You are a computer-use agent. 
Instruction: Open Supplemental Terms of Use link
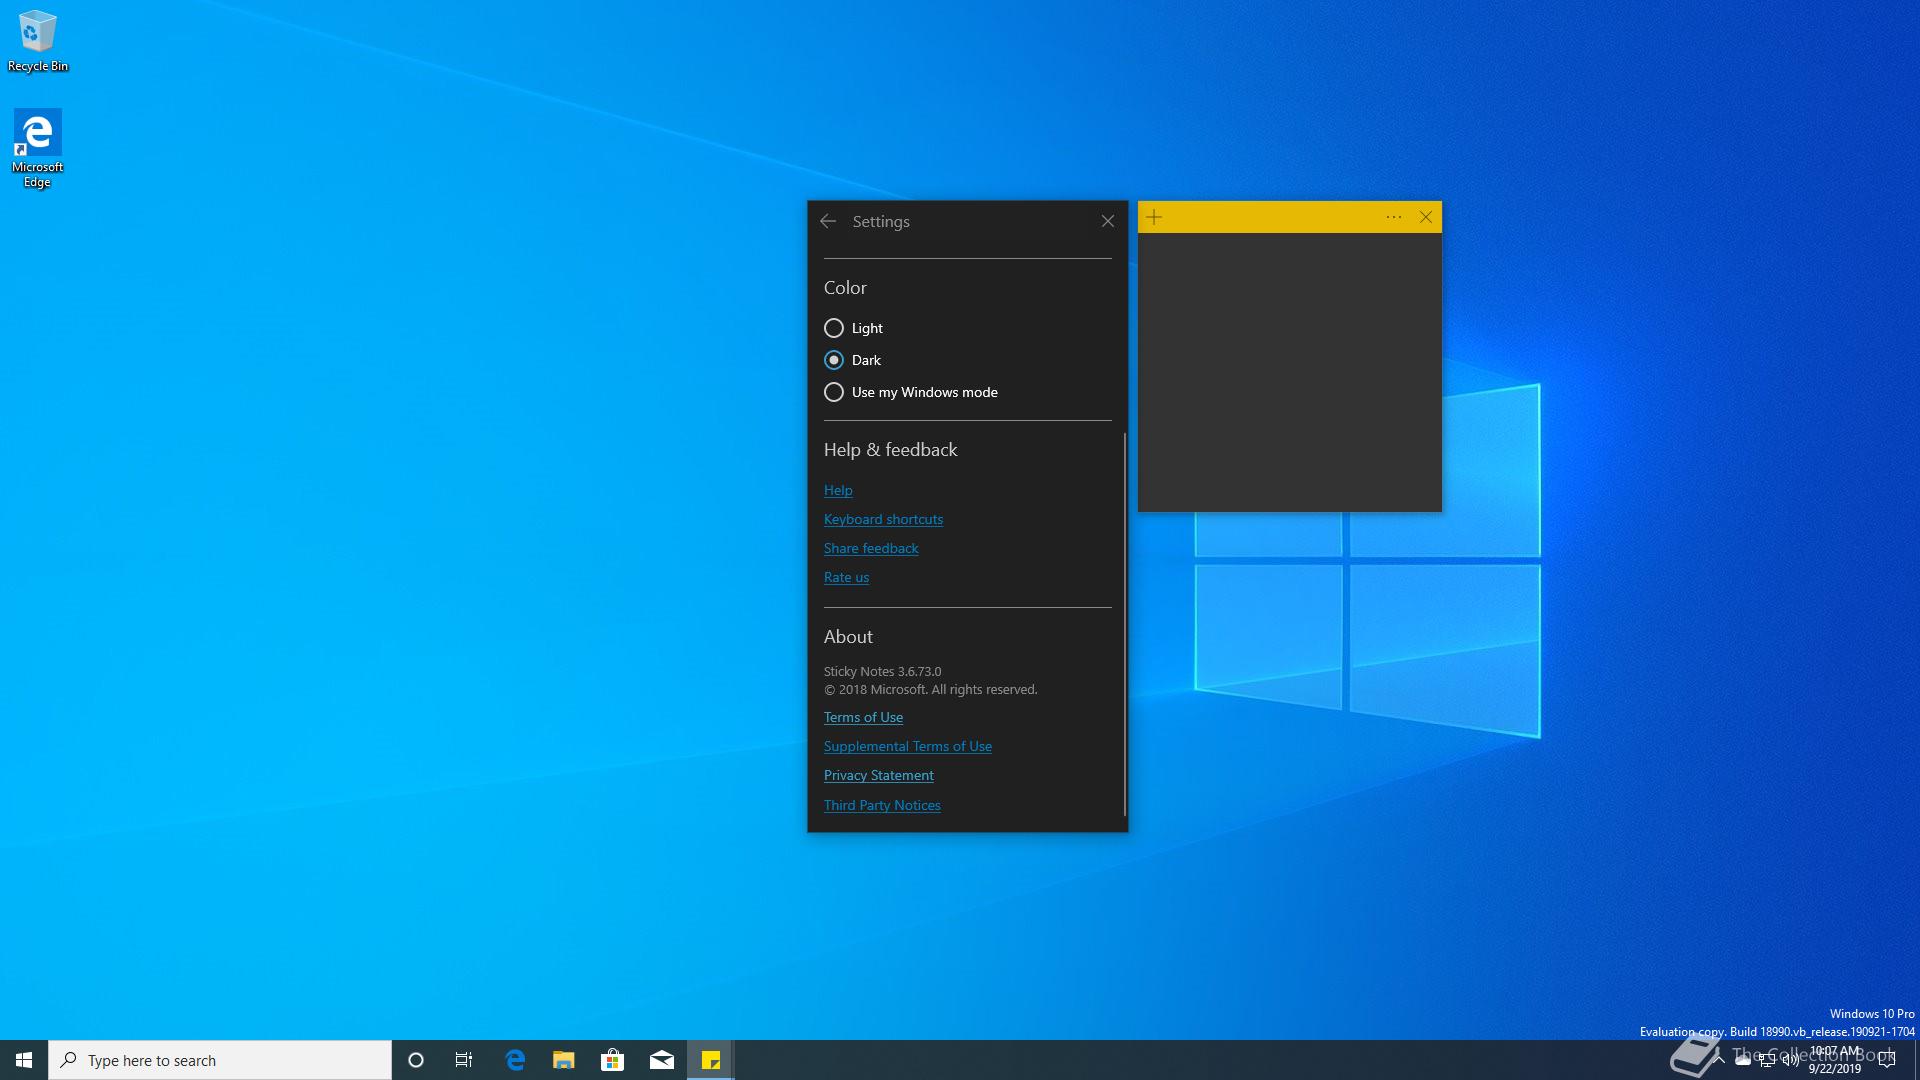(x=908, y=746)
